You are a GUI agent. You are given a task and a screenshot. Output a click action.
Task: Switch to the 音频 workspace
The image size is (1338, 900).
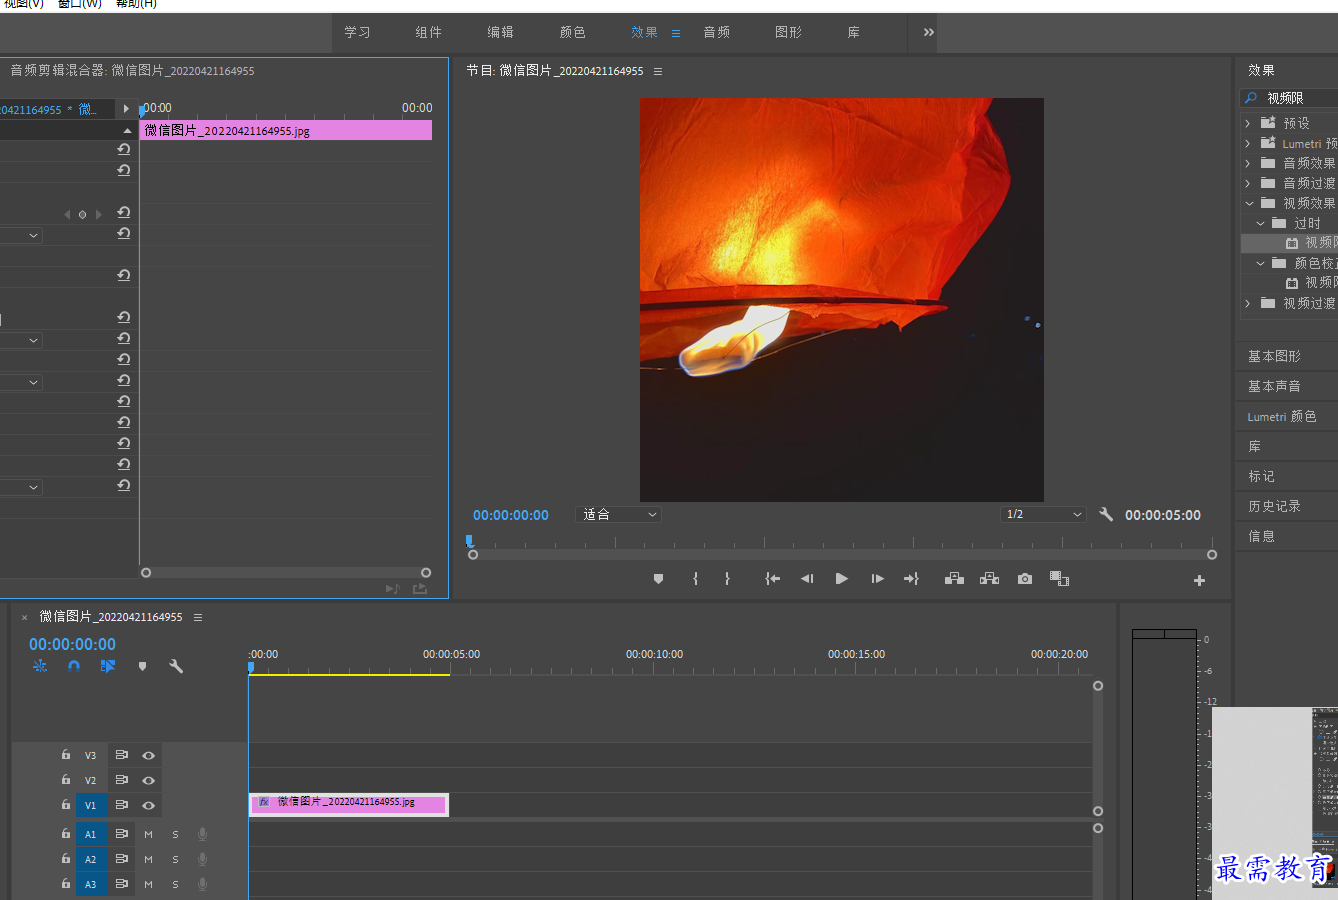tap(716, 32)
